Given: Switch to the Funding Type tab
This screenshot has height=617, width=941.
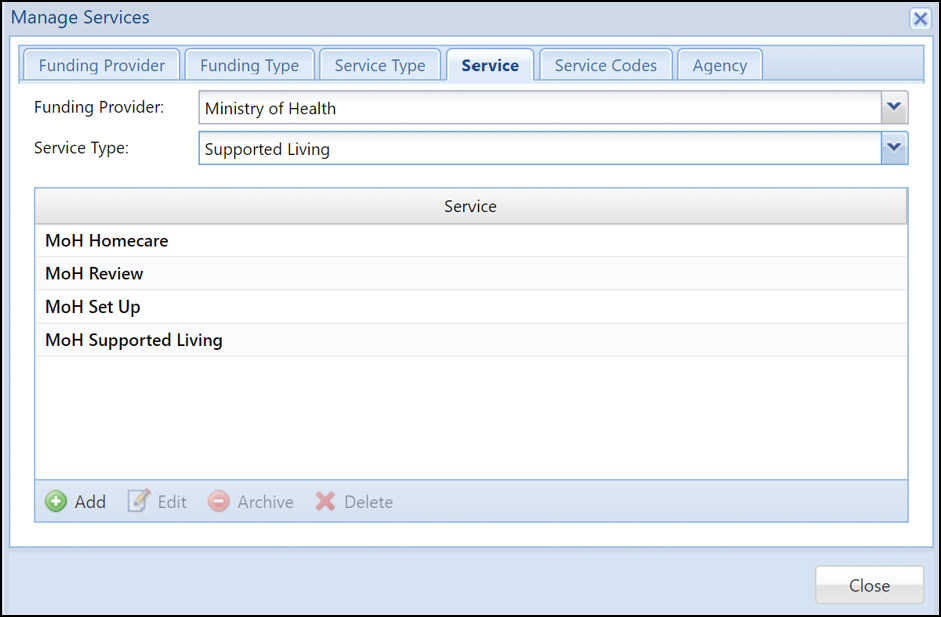Looking at the screenshot, I should (249, 65).
